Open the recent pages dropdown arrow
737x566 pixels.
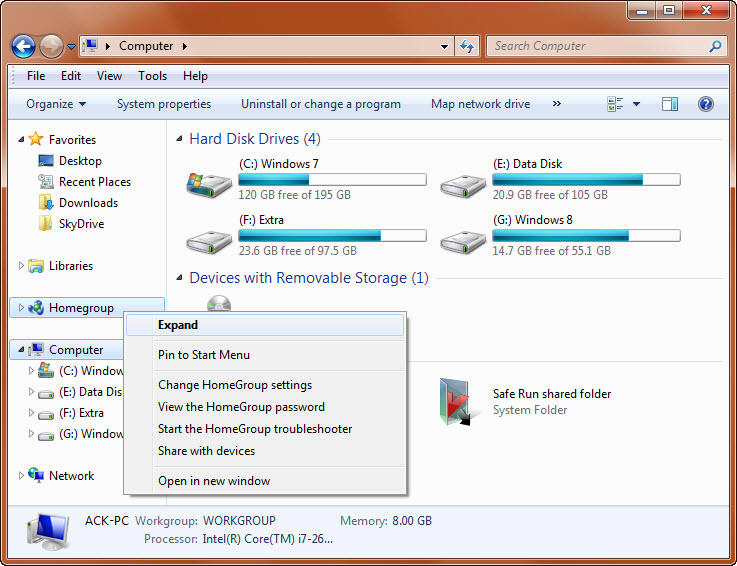71,47
